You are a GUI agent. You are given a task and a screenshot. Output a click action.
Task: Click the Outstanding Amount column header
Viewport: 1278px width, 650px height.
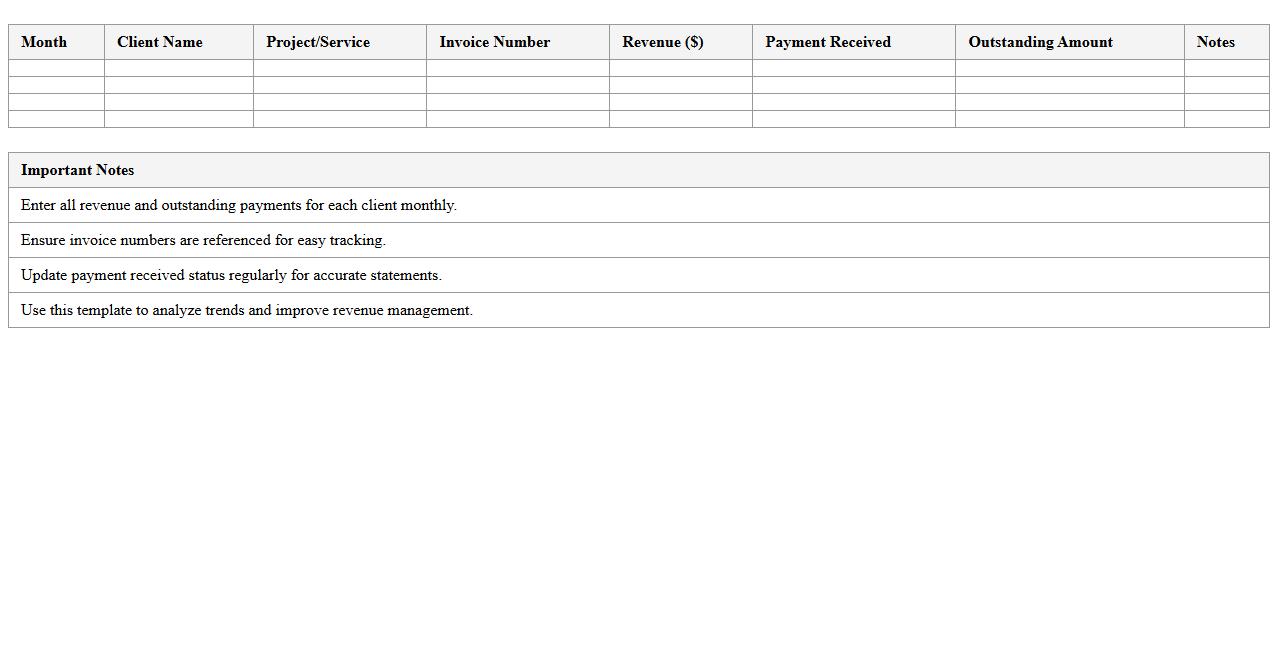pyautogui.click(x=1040, y=42)
